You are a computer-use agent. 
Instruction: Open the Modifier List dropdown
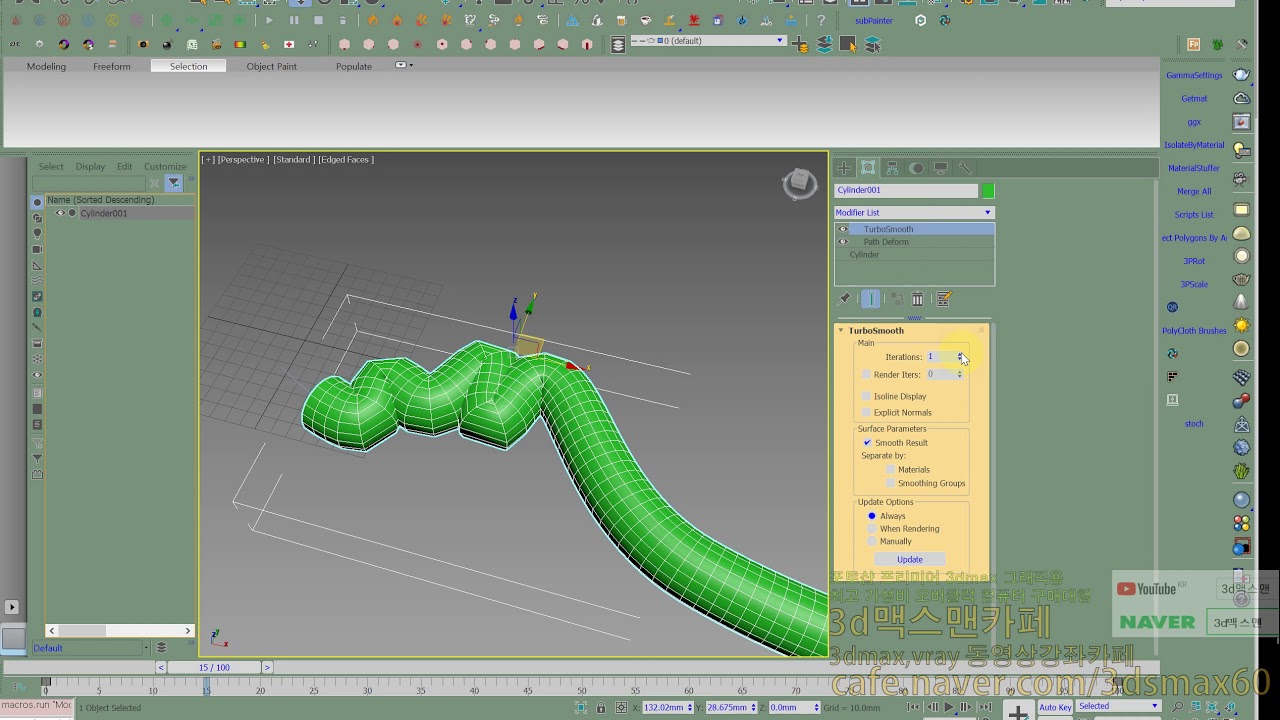(914, 212)
